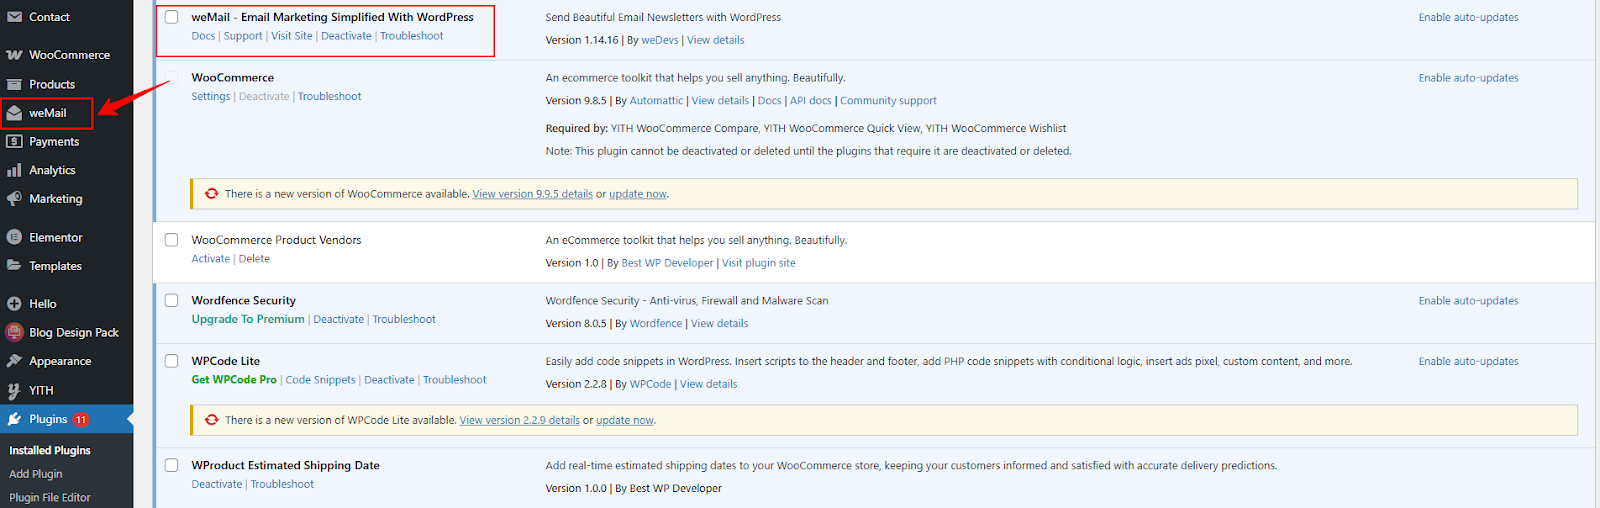View details of weMail plugin

tap(716, 40)
